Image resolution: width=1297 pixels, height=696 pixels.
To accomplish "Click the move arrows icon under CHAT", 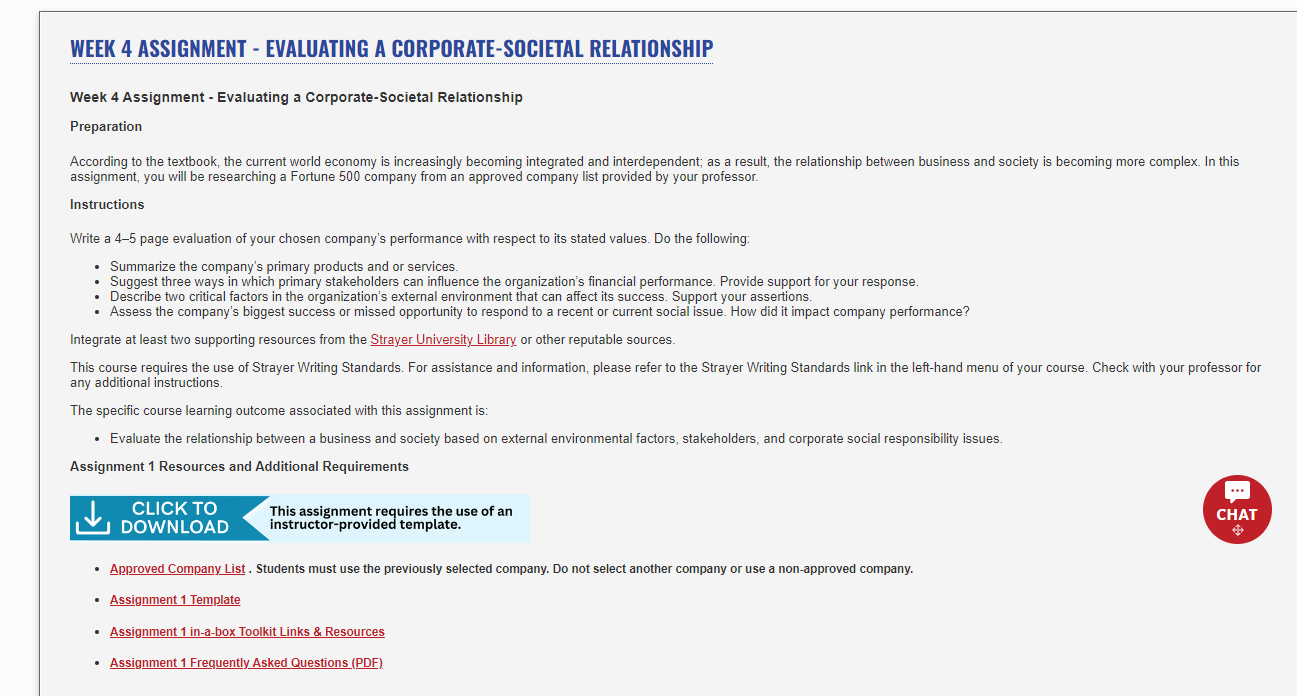I will coord(1238,530).
